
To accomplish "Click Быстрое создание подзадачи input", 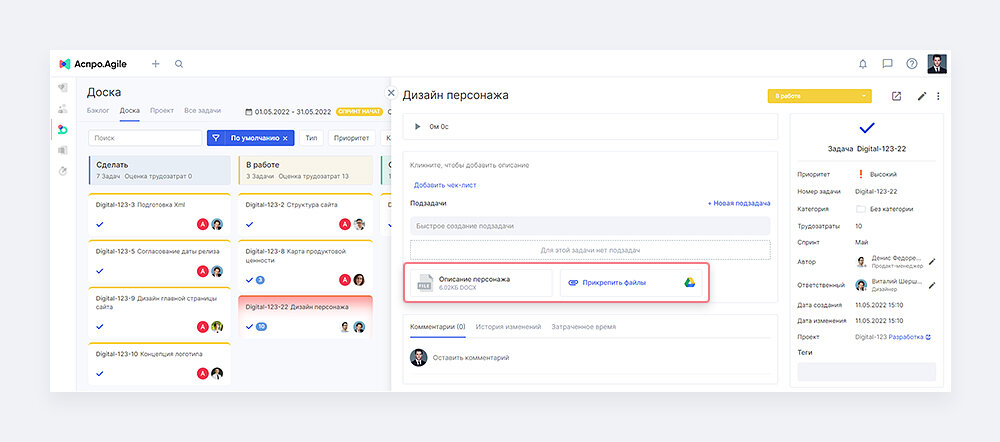I will (x=590, y=226).
